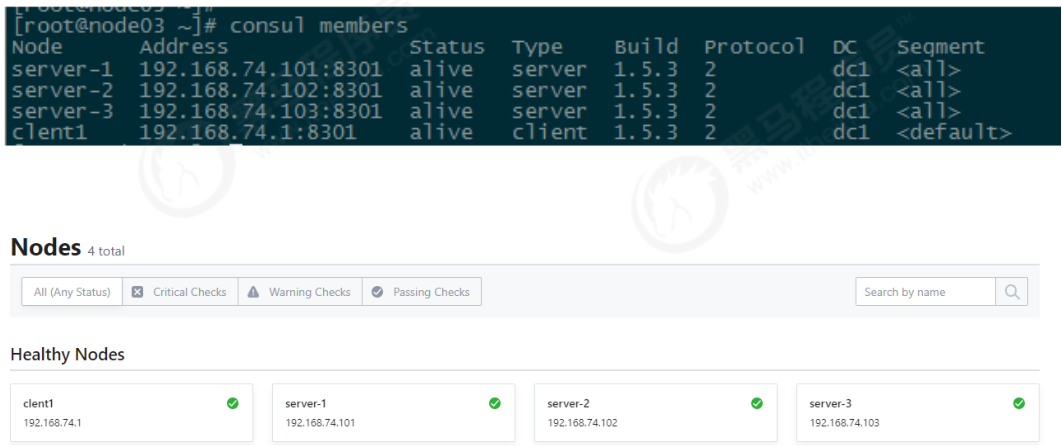Screen dimensions: 1062x446
Task: Focus the Search by name field
Action: [925, 292]
